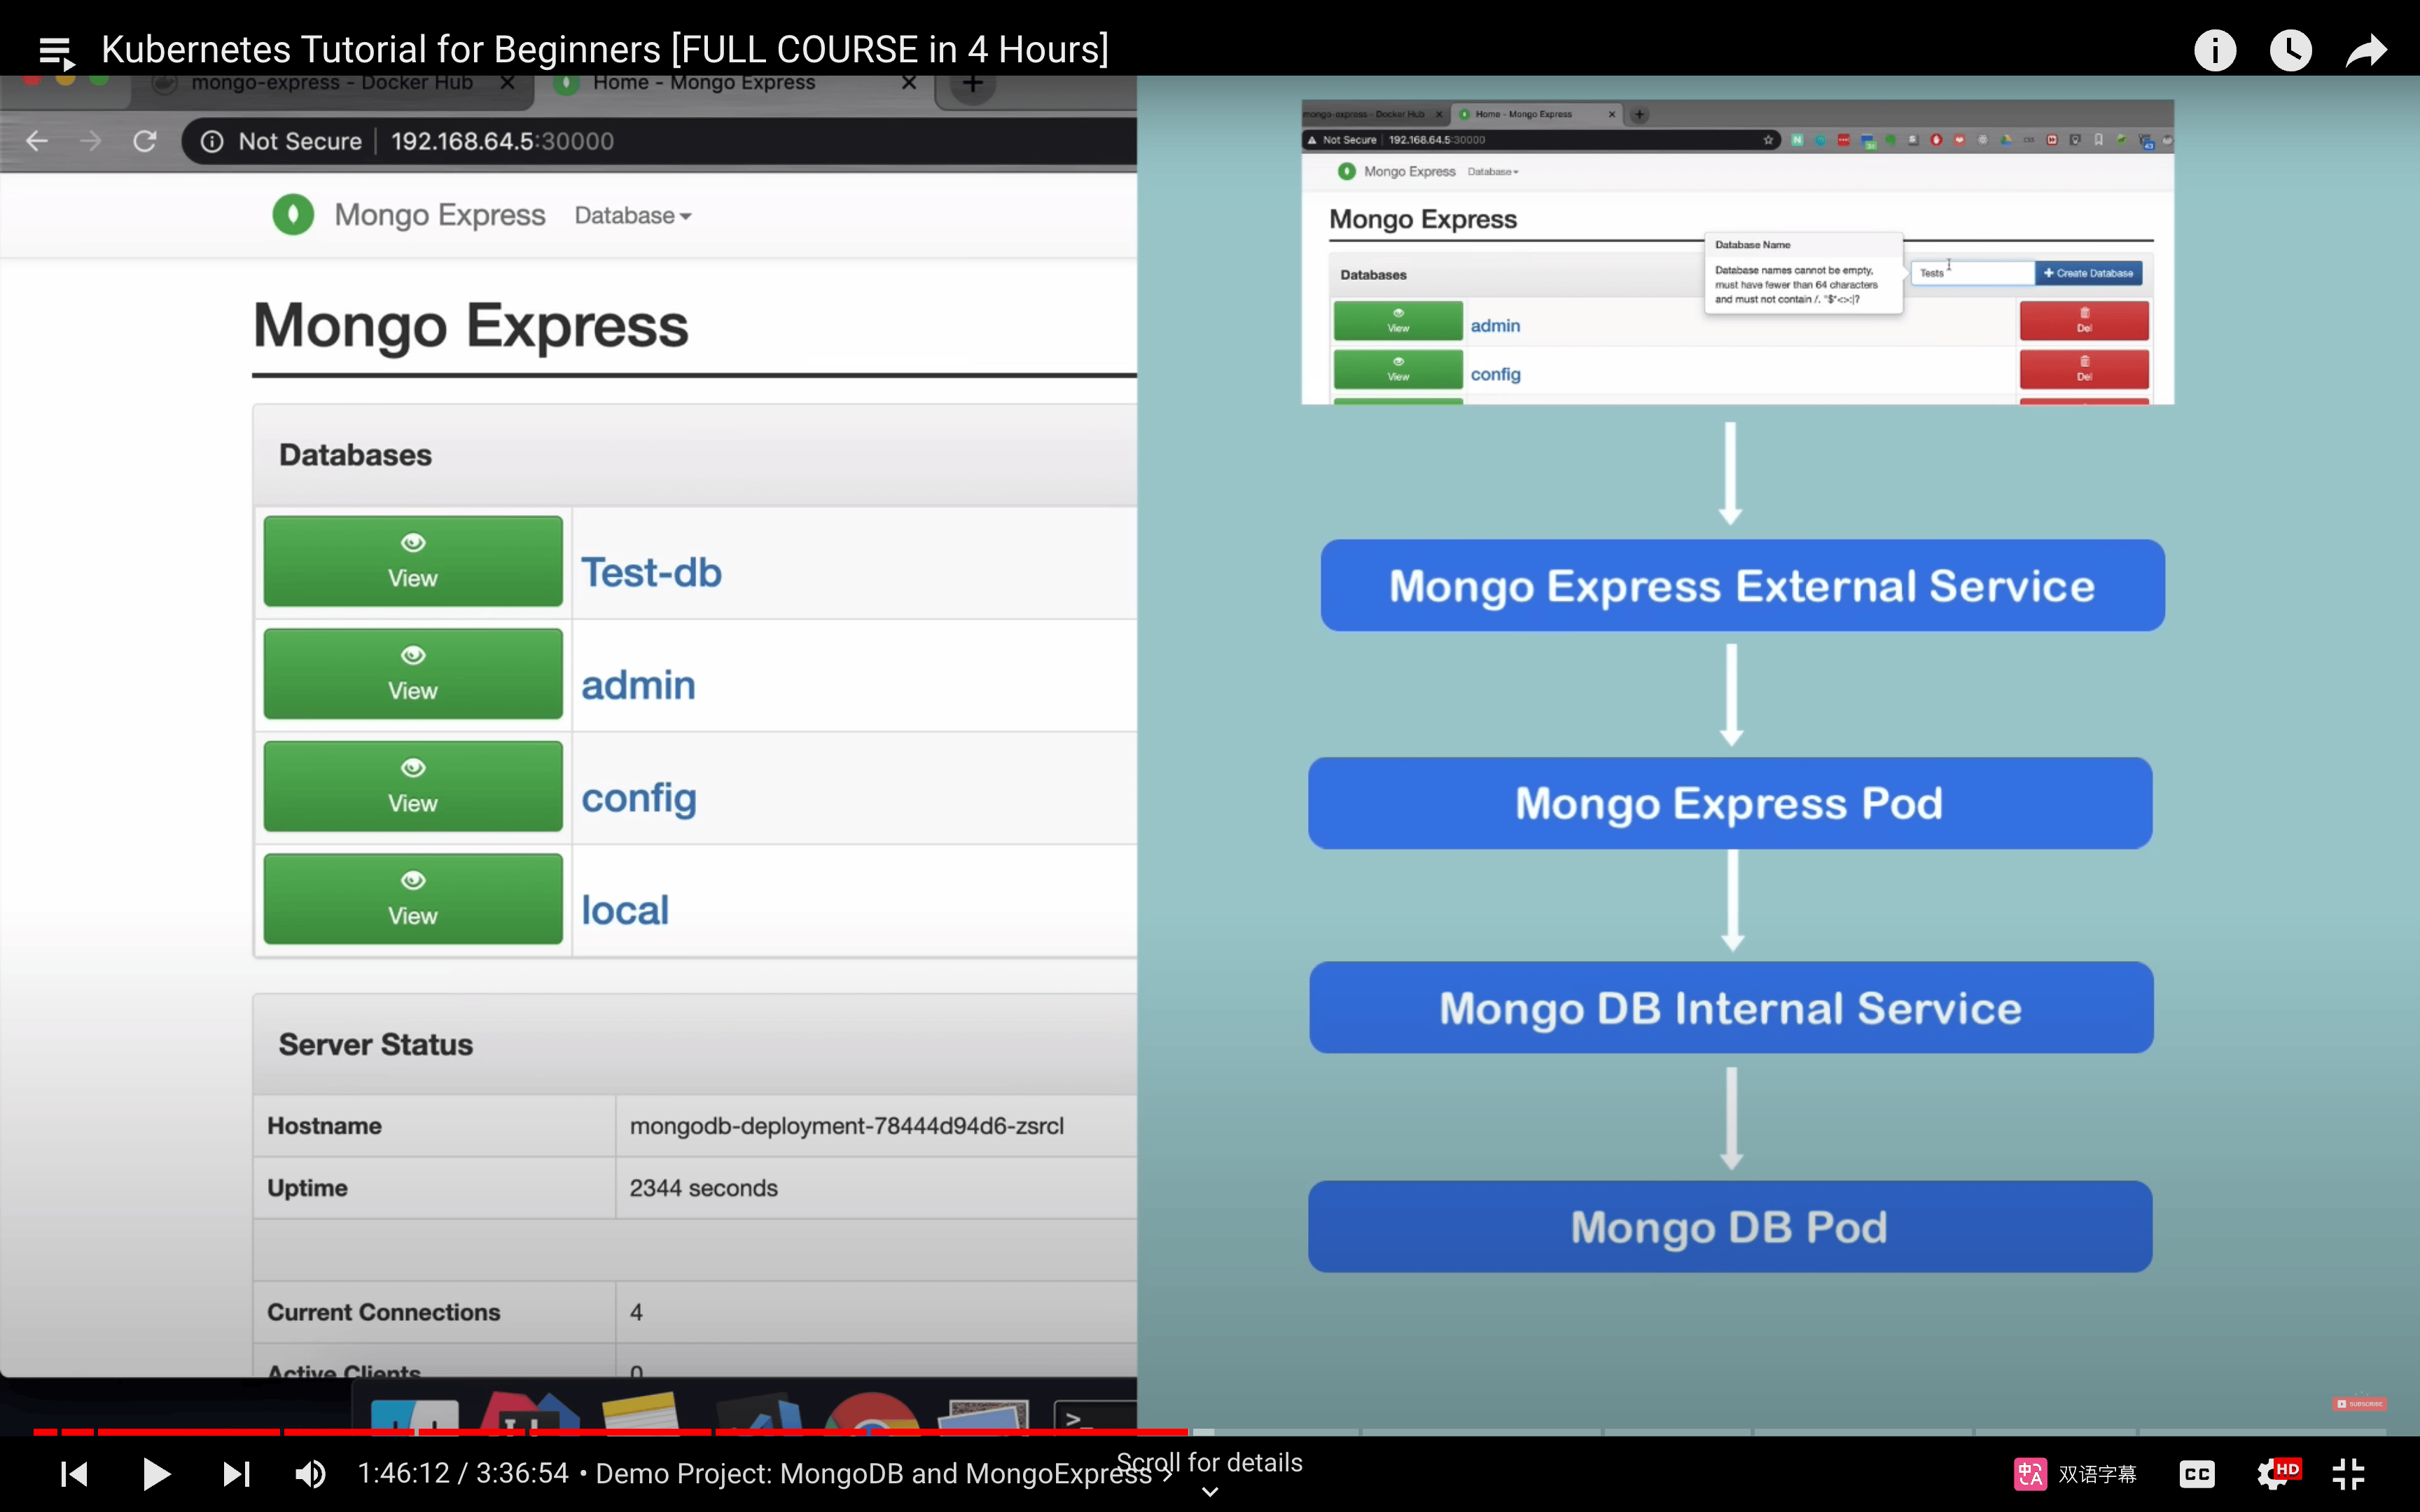Click the Mongo DB Internal Service box
This screenshot has width=2420, height=1512.
(x=1731, y=1007)
